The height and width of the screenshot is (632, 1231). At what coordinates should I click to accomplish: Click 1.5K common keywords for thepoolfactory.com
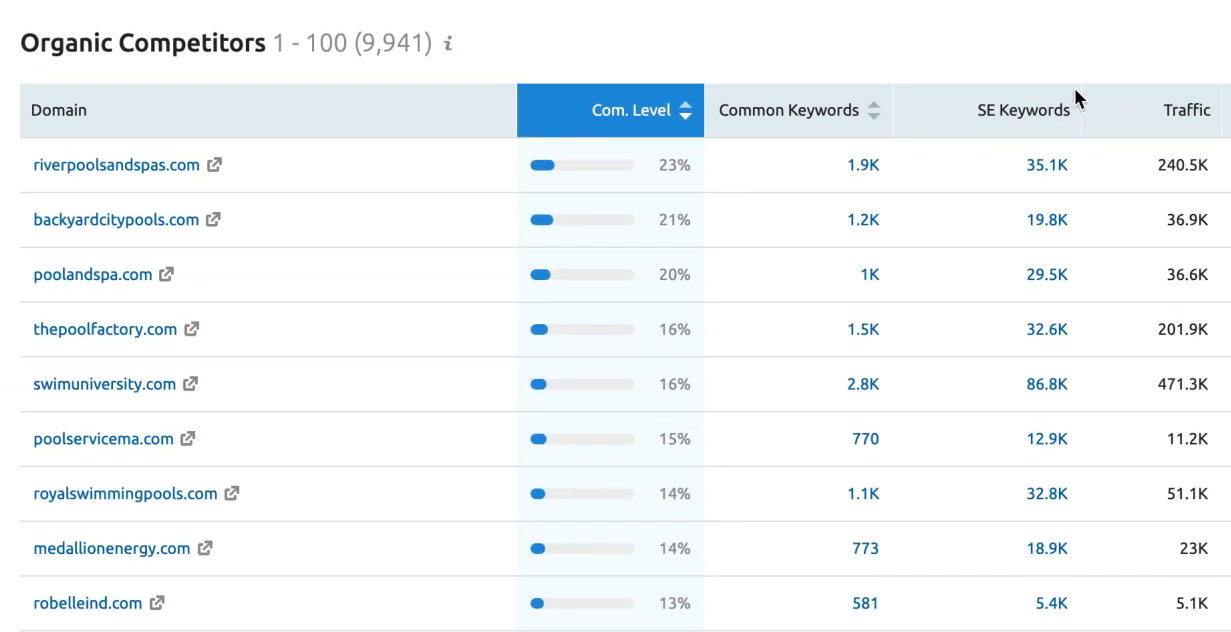(863, 329)
